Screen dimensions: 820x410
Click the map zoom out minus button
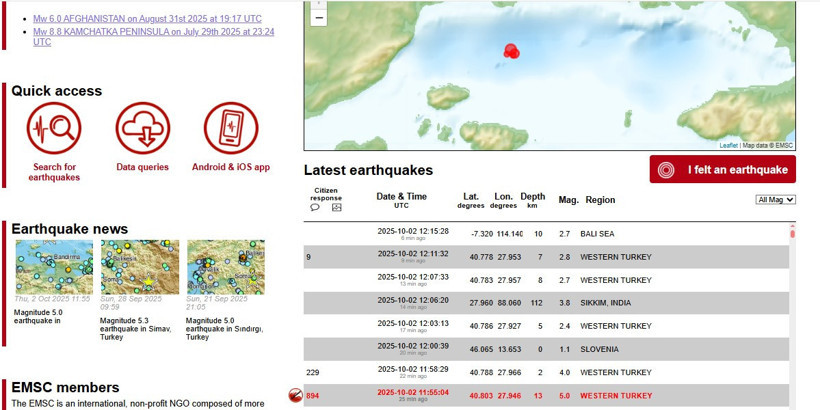(319, 17)
